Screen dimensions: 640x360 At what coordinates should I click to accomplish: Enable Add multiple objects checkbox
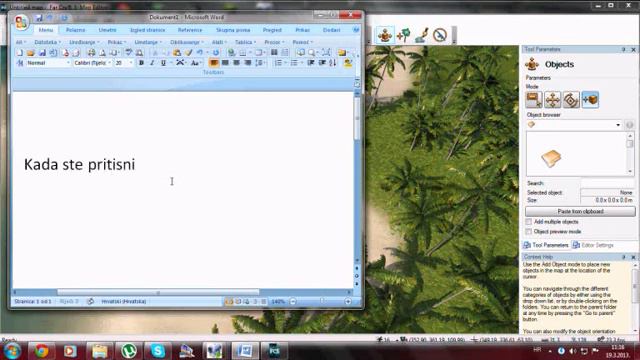tap(529, 222)
